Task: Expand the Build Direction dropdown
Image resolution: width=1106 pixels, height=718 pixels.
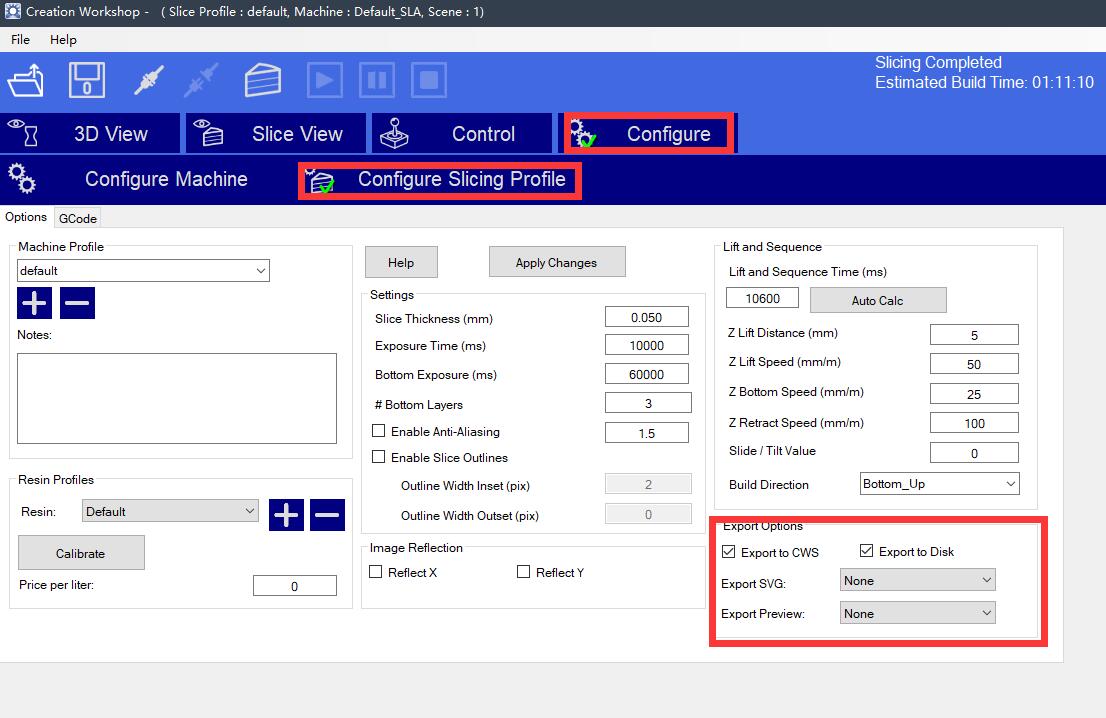Action: pos(939,484)
